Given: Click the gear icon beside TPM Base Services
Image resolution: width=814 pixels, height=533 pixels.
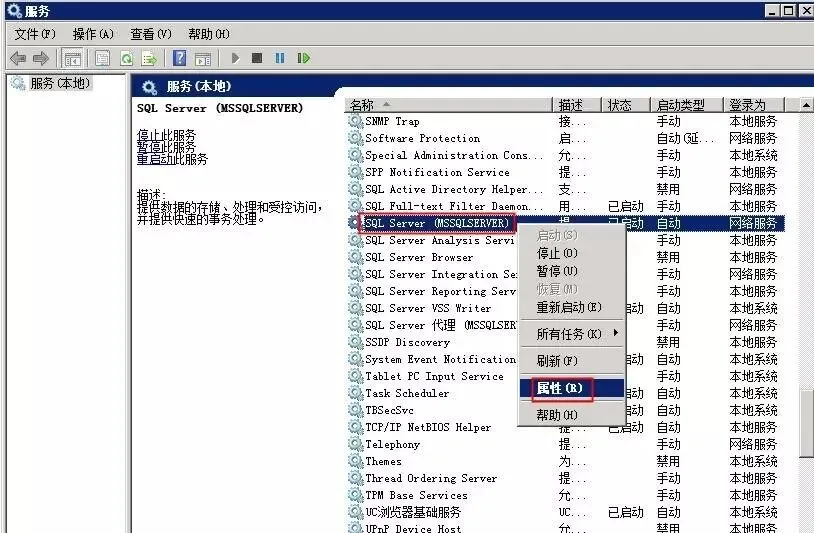Looking at the screenshot, I should point(355,496).
